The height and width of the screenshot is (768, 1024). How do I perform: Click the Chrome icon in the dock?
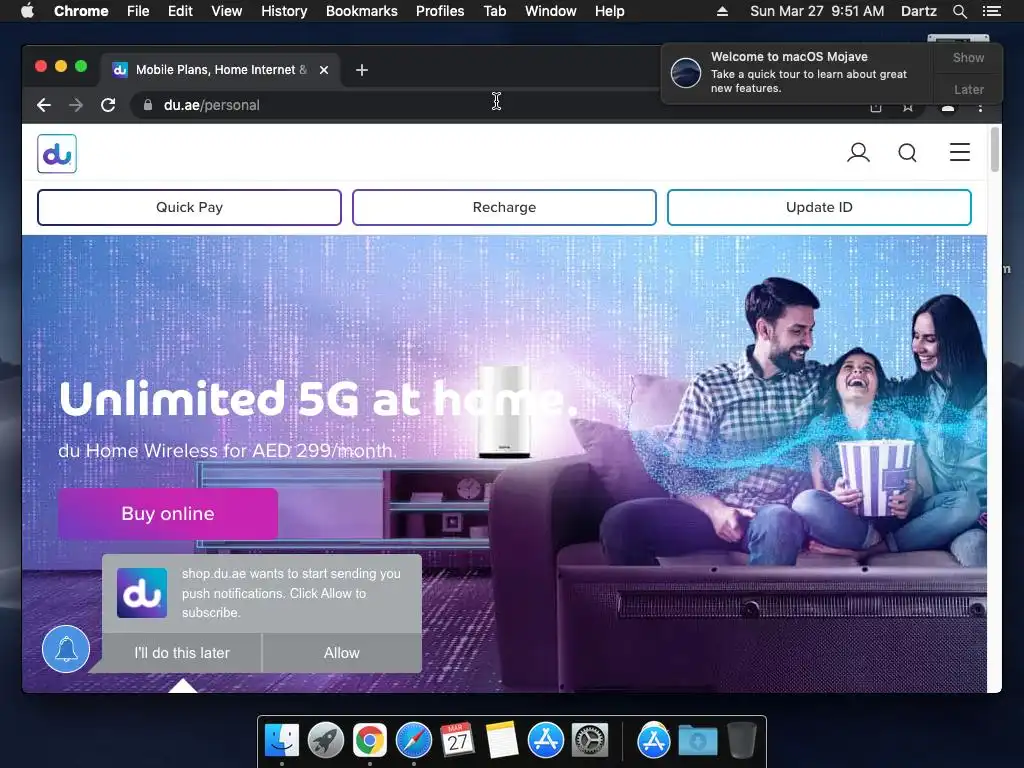coord(370,740)
